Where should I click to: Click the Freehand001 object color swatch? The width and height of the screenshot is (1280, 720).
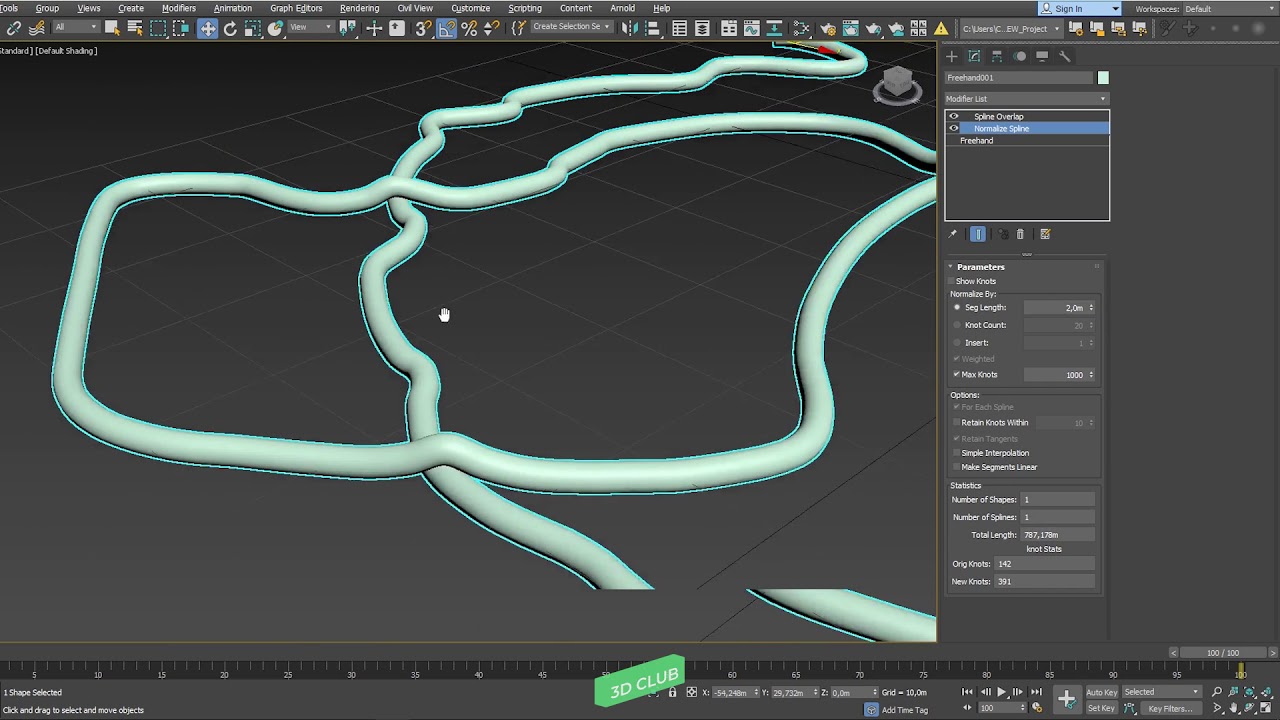click(1103, 78)
